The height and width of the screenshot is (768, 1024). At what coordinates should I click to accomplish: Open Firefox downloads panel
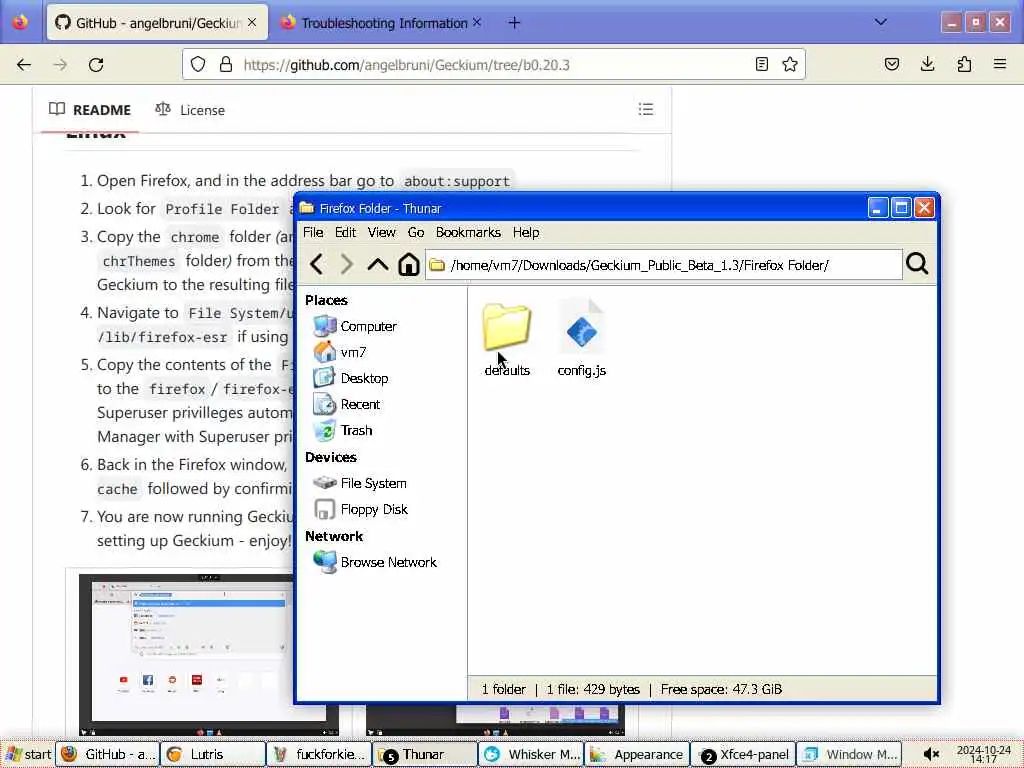pyautogui.click(x=927, y=64)
